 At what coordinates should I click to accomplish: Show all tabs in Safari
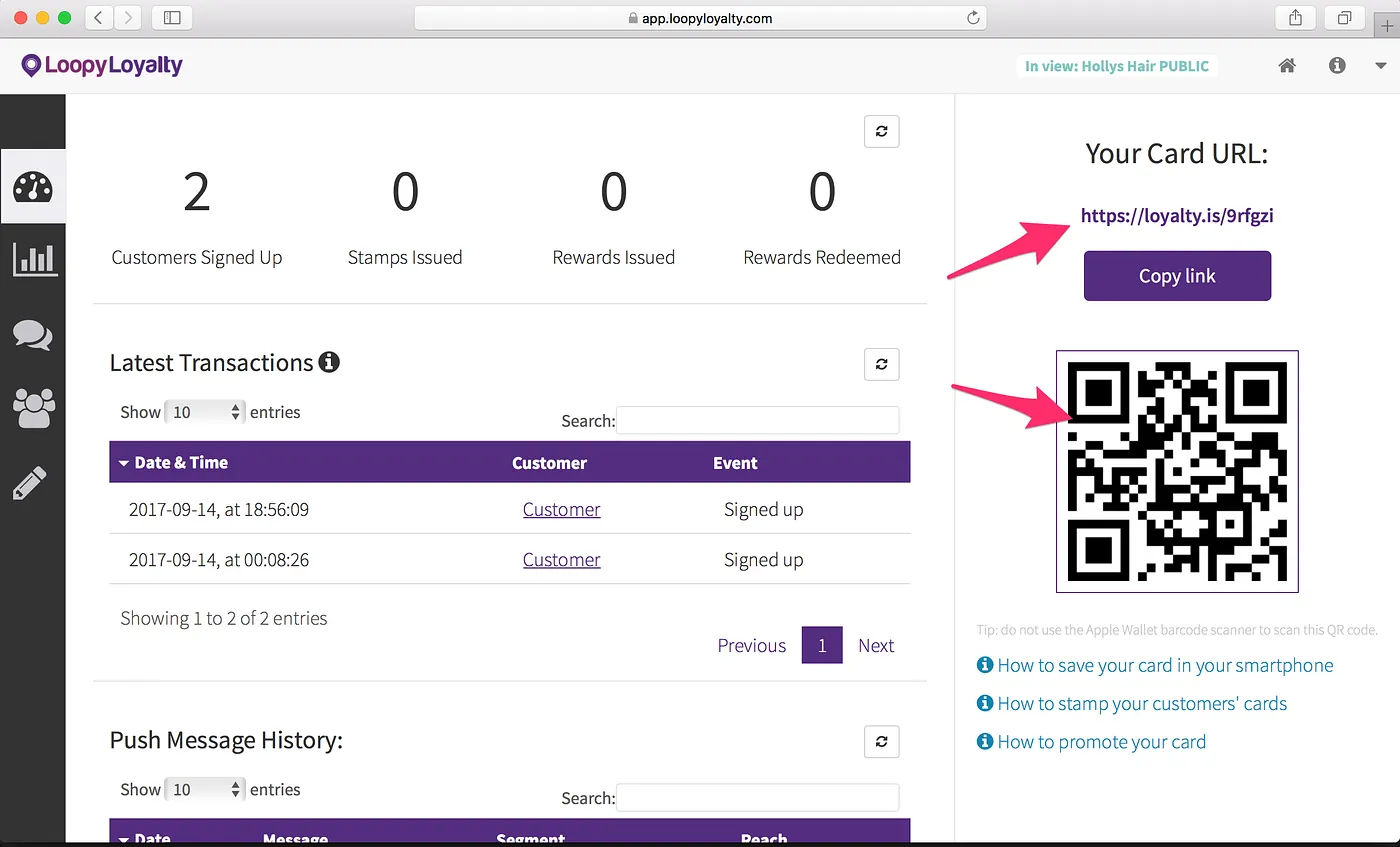(x=1345, y=17)
